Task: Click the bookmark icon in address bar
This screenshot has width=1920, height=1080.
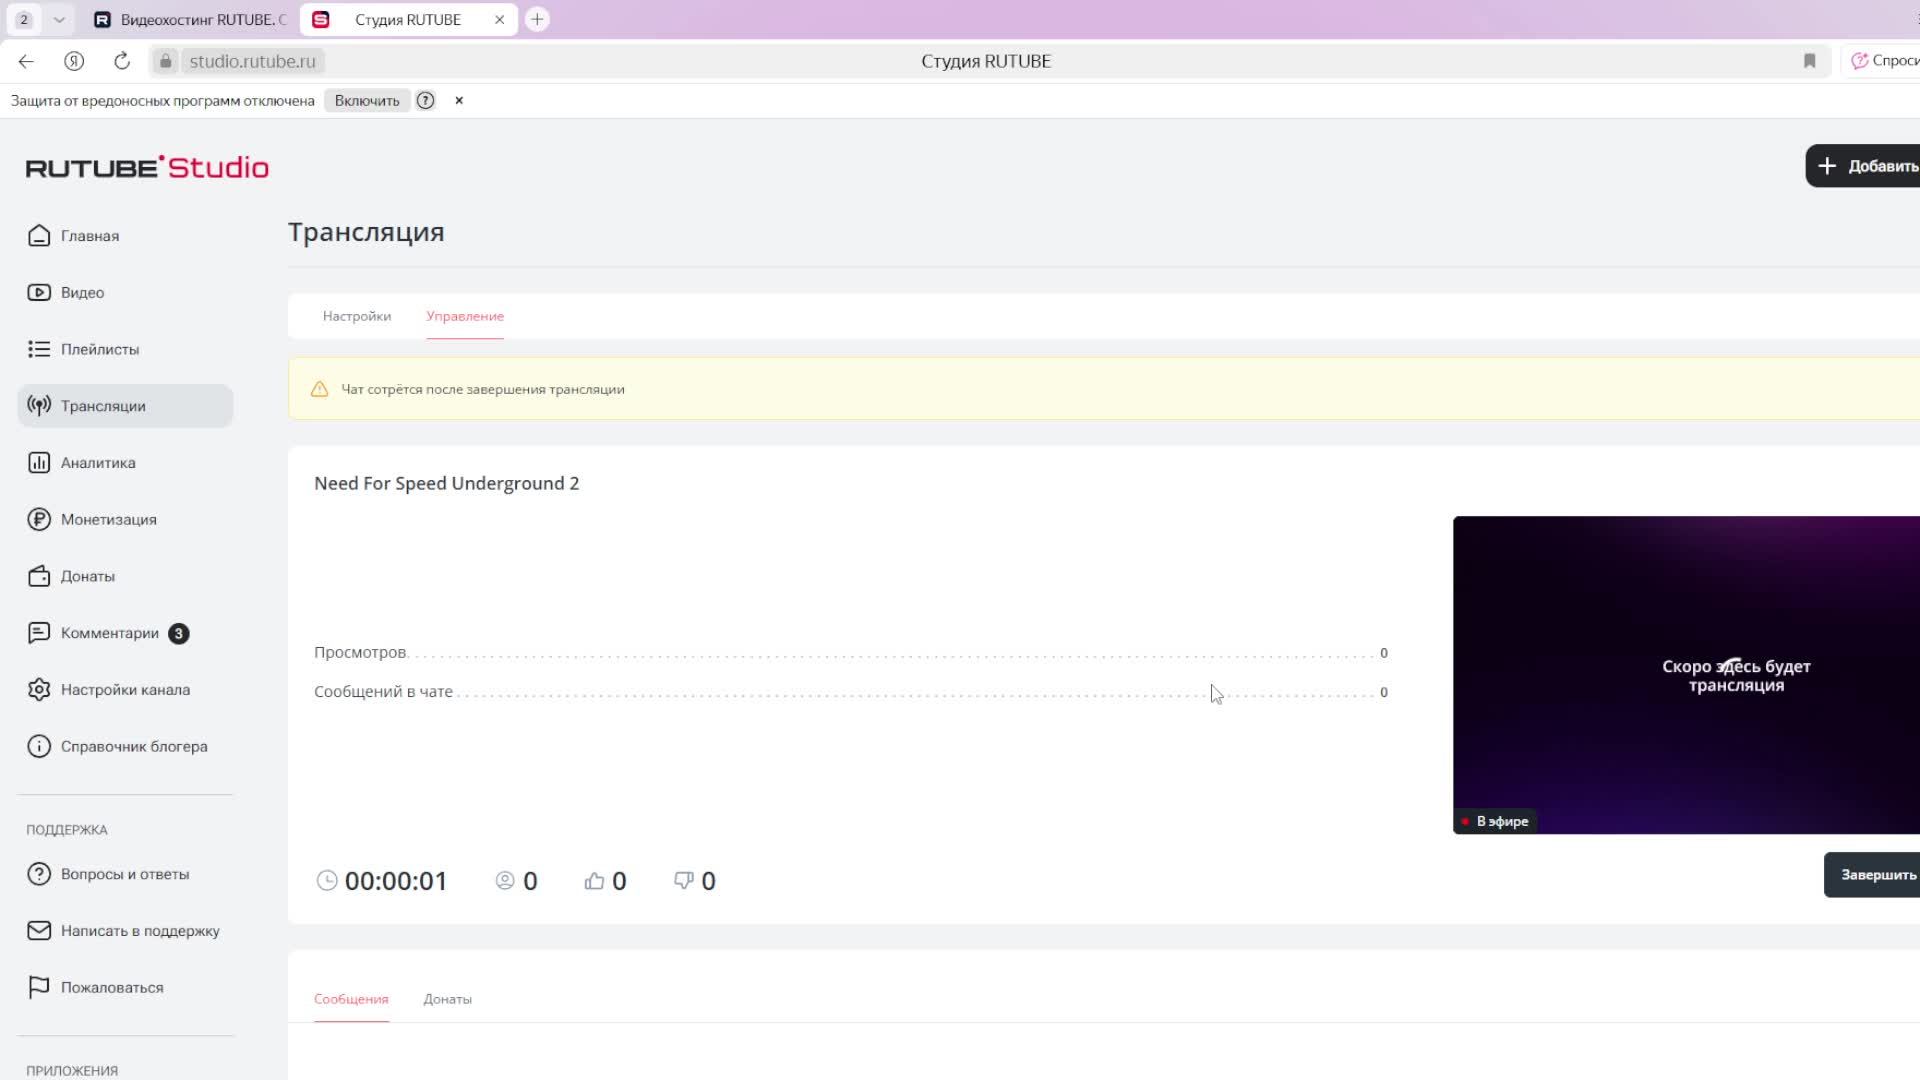Action: pos(1809,61)
